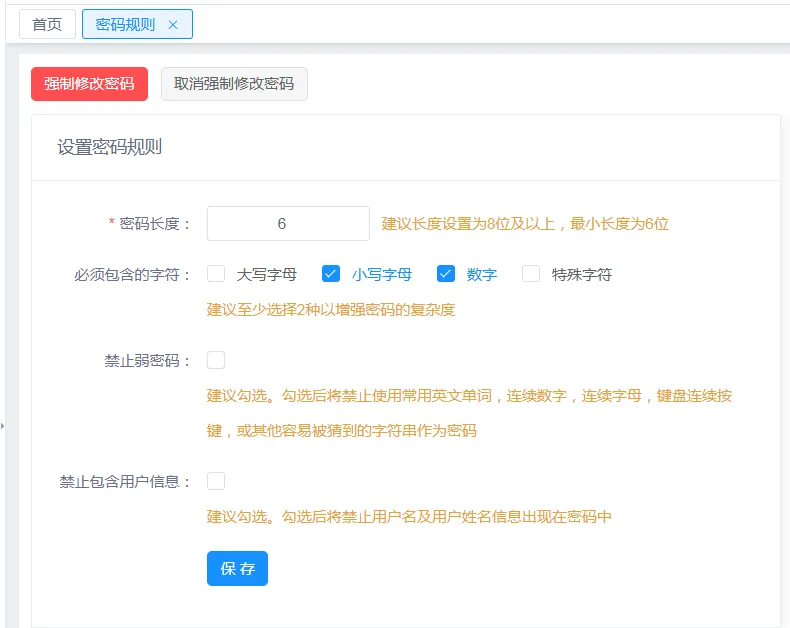The height and width of the screenshot is (628, 790).
Task: Click the 设置密码规则 card header
Action: click(x=406, y=148)
